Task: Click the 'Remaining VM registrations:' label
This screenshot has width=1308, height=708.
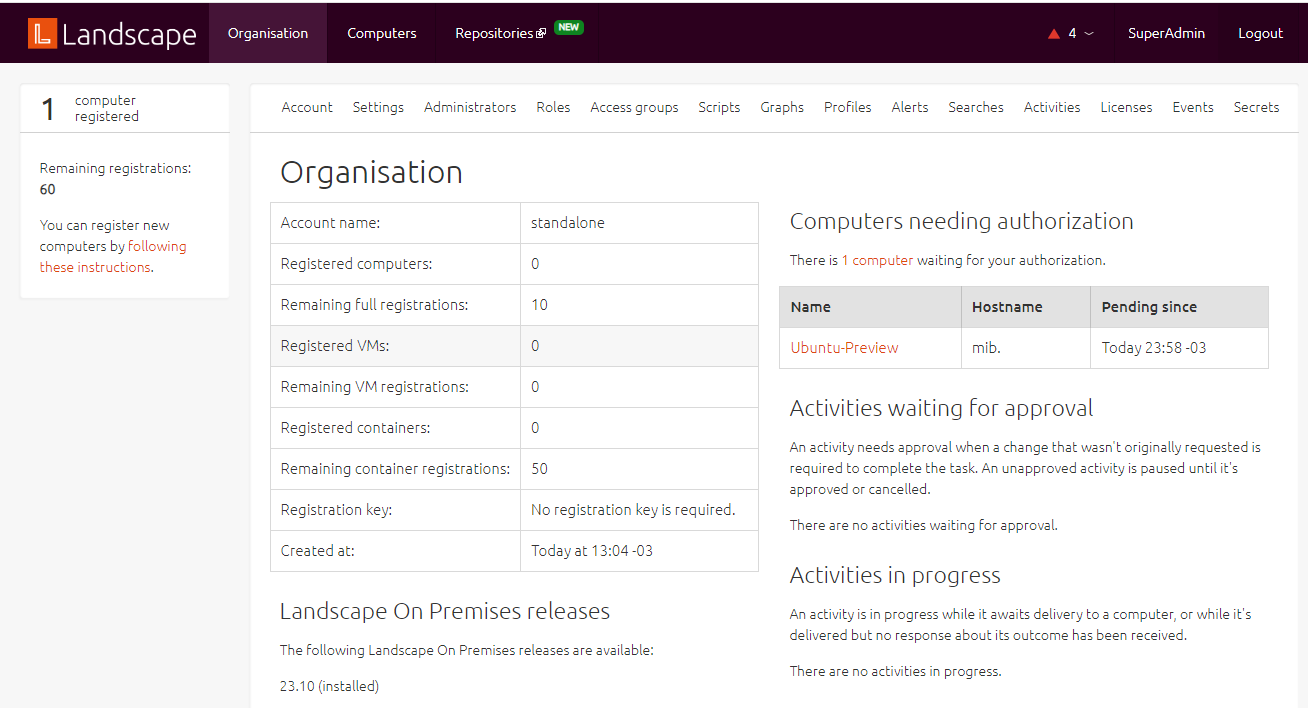Action: [375, 387]
